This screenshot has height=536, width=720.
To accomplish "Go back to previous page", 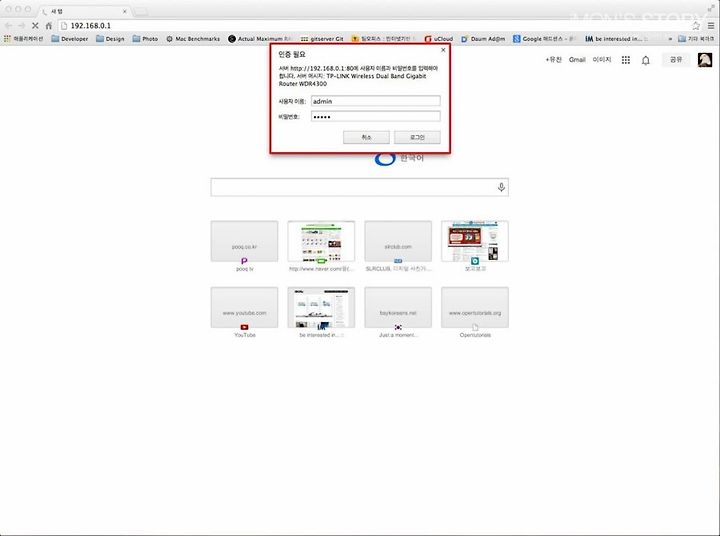I will click(8, 26).
